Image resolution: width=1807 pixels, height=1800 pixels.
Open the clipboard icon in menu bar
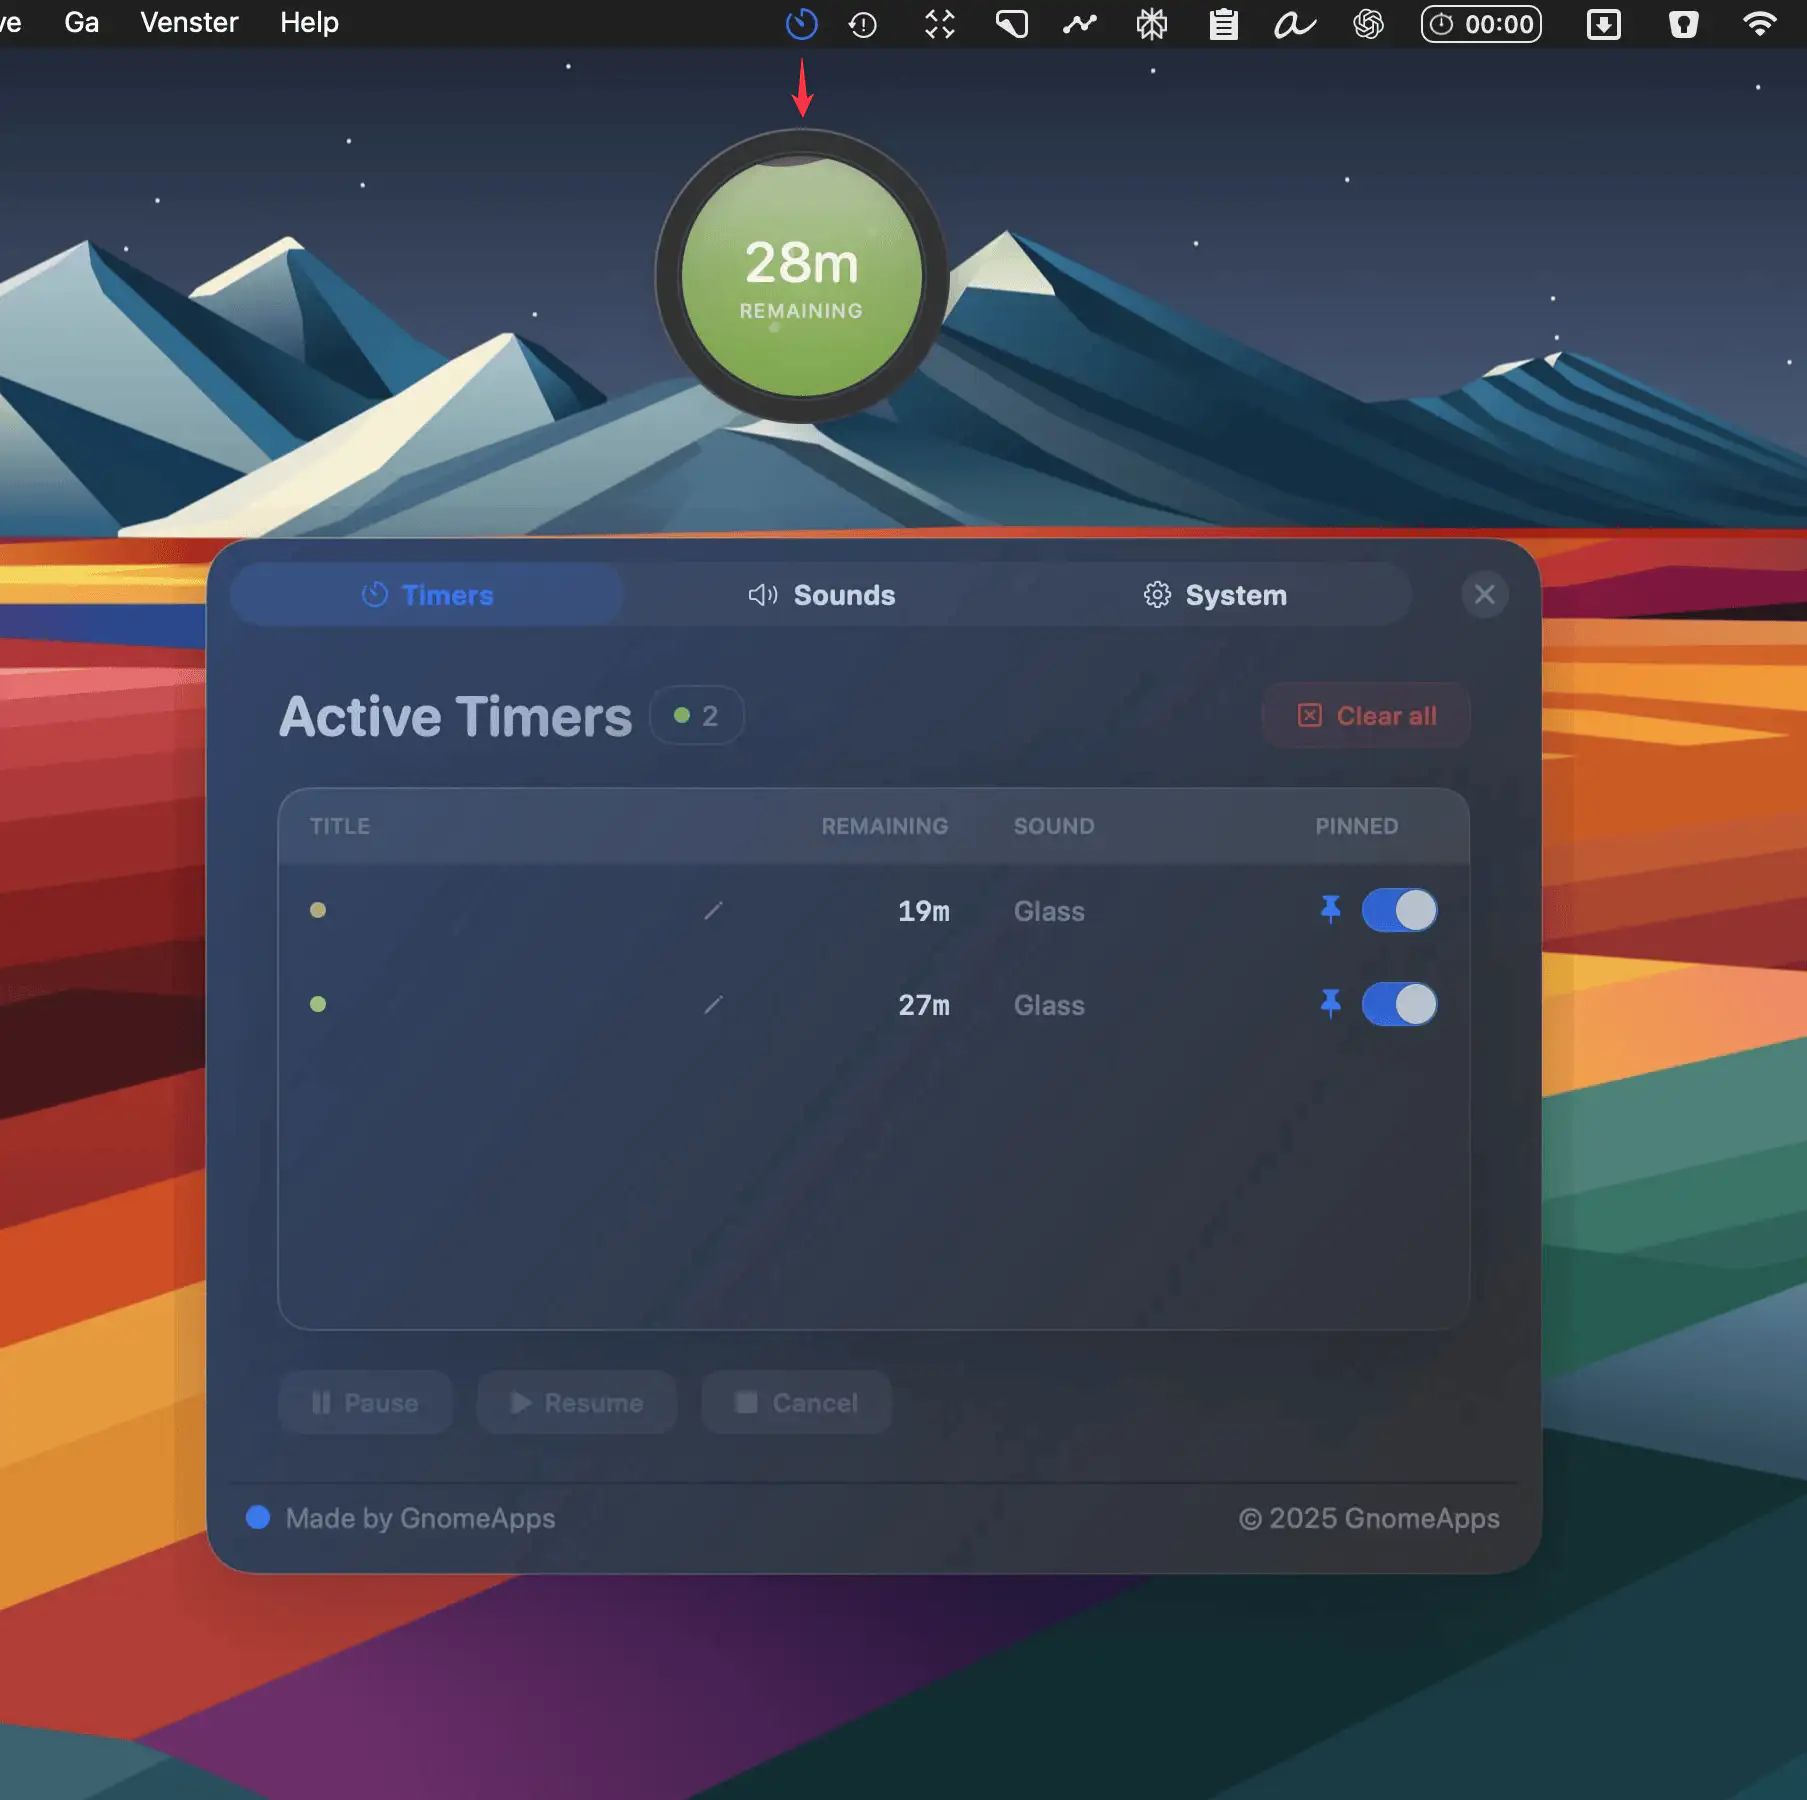tap(1224, 24)
